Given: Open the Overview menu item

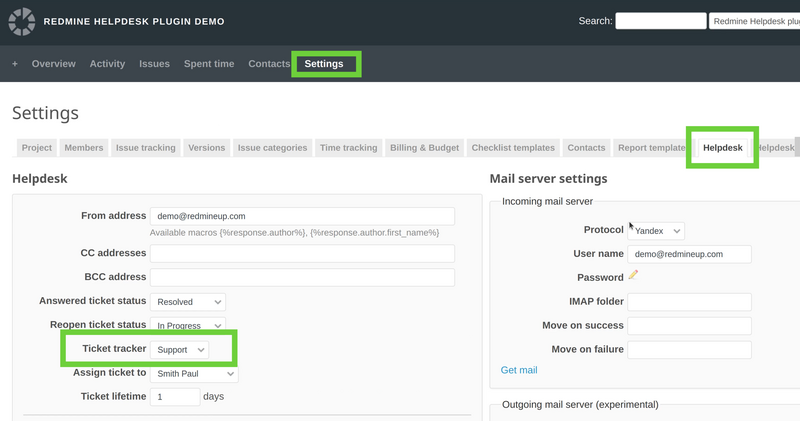Looking at the screenshot, I should point(54,64).
